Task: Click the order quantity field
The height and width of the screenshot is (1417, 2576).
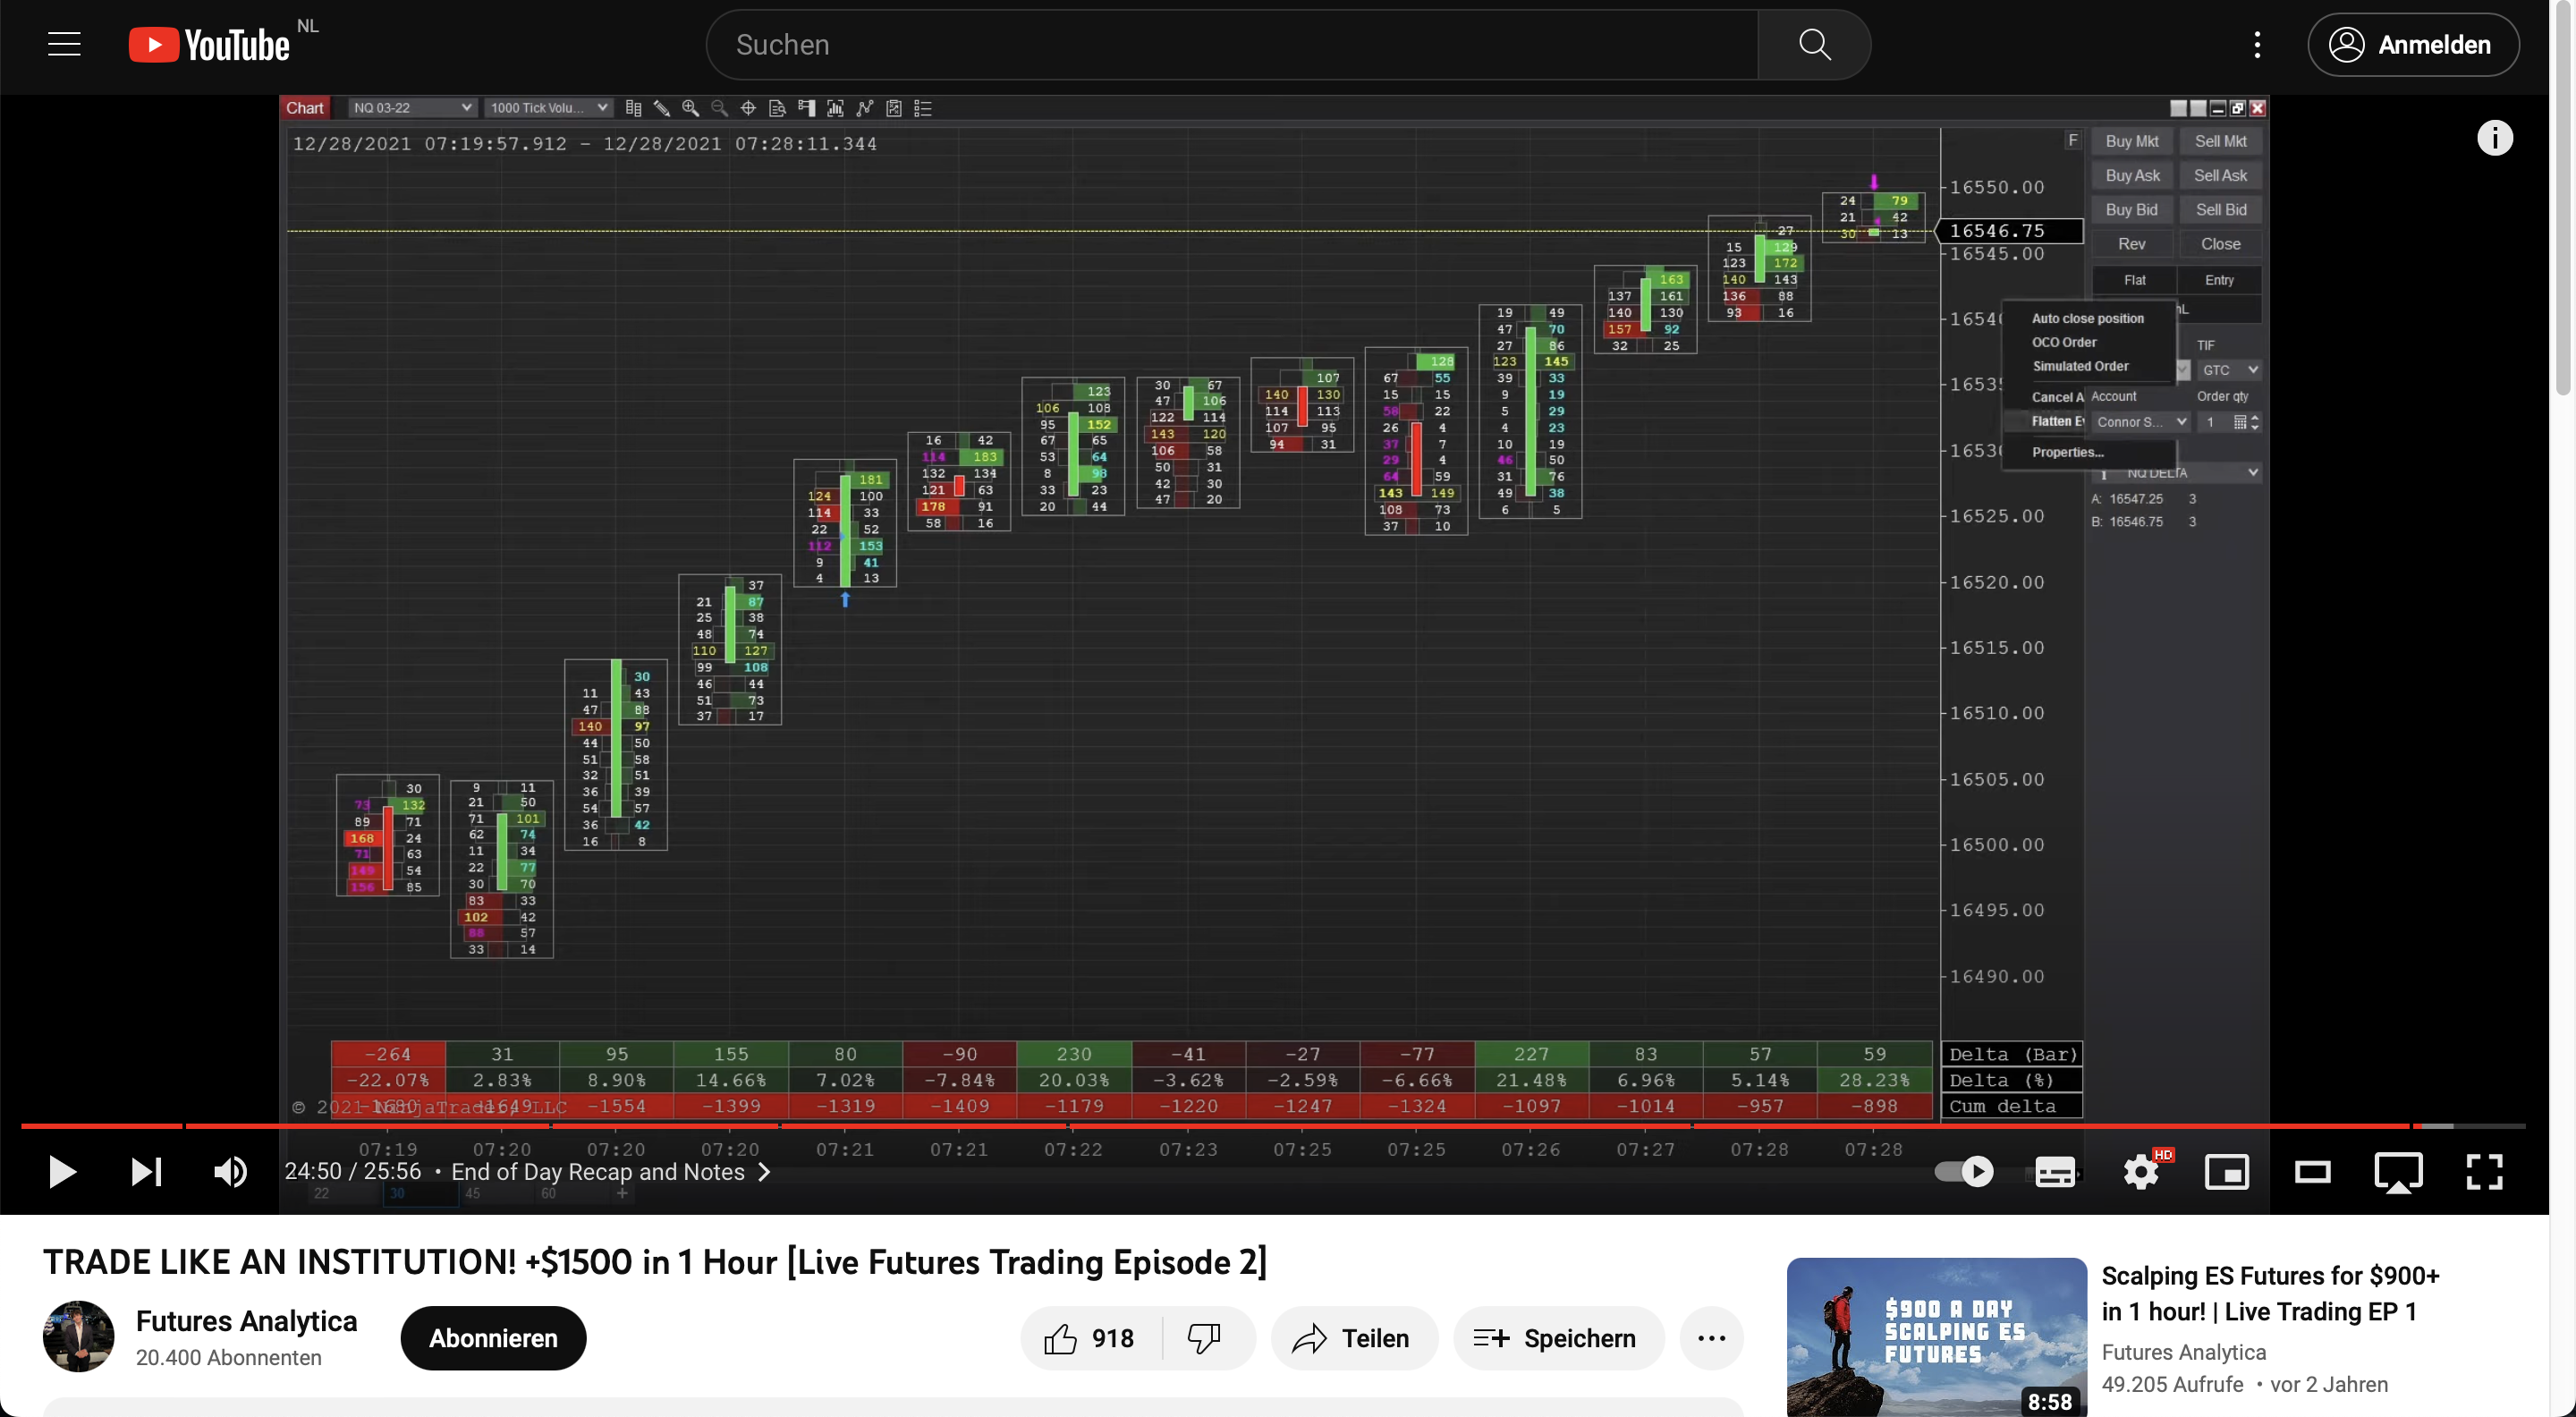Action: tap(2214, 422)
